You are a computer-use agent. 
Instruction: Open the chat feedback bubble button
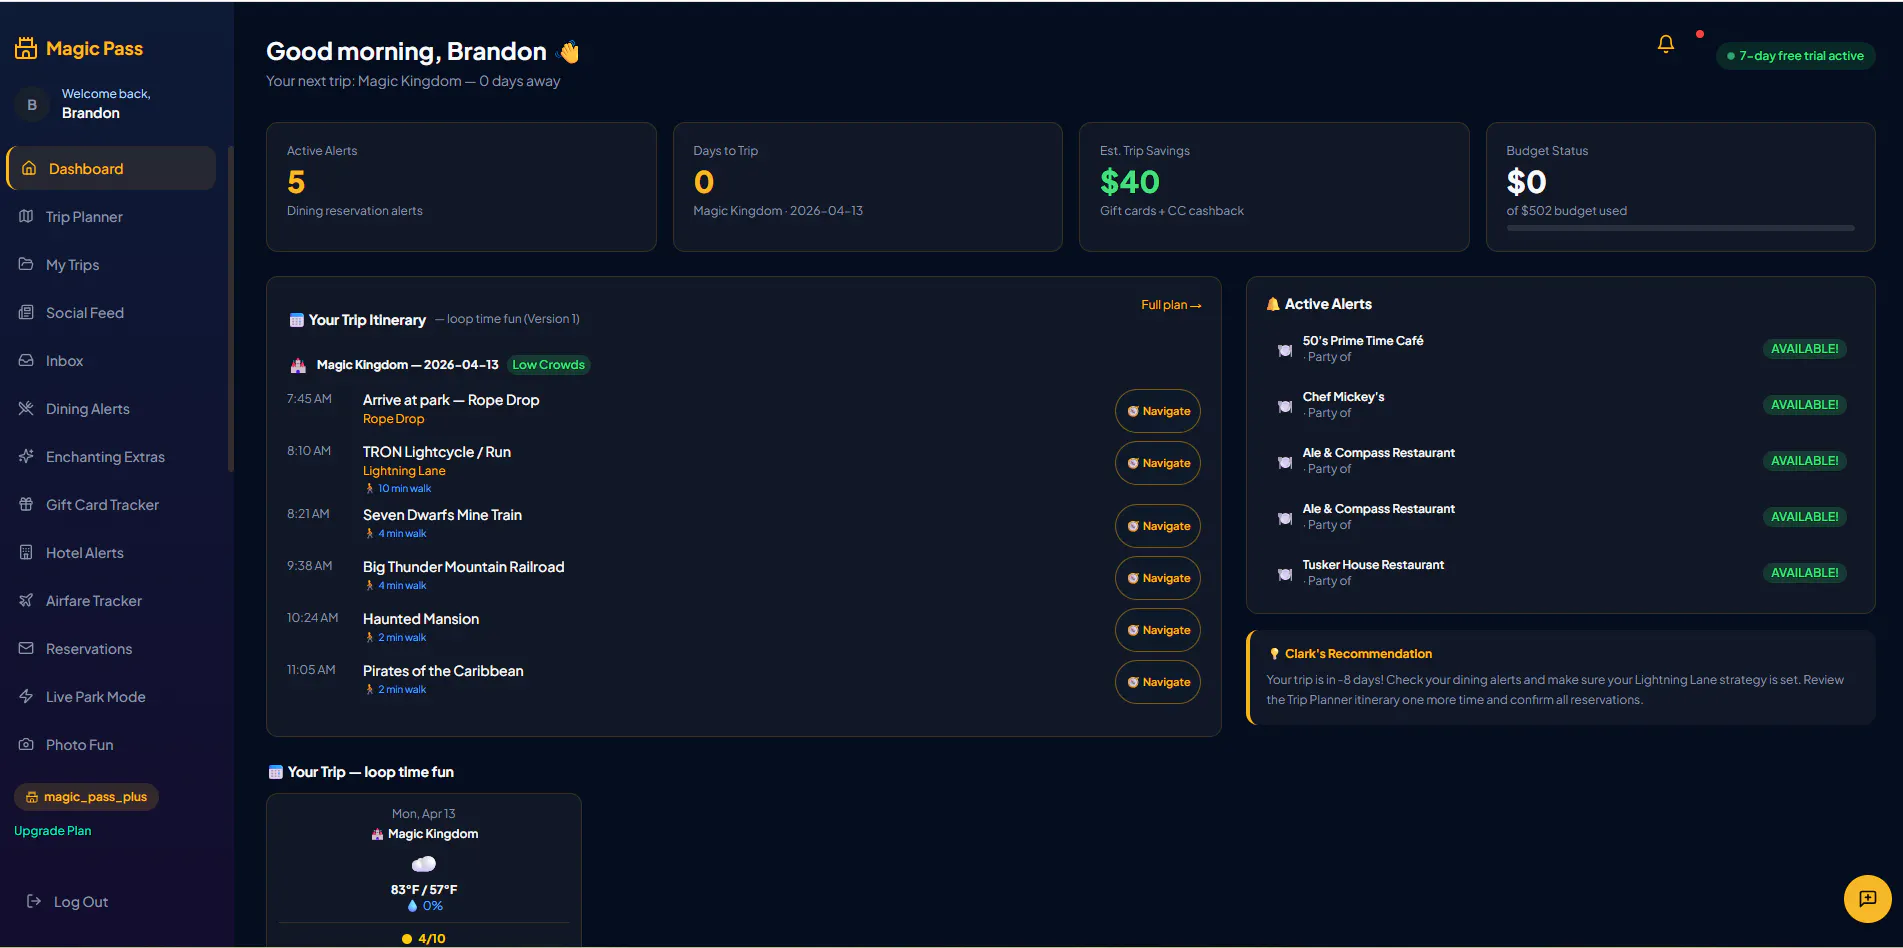(1867, 899)
